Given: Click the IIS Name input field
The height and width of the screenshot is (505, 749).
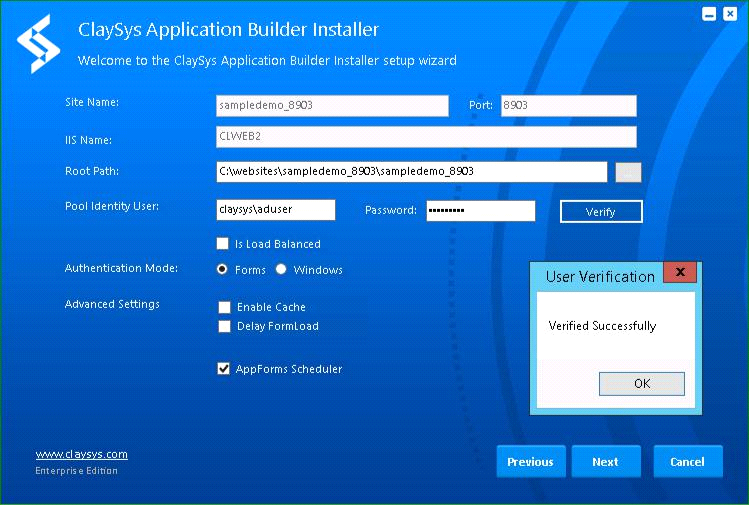Looking at the screenshot, I should point(426,137).
